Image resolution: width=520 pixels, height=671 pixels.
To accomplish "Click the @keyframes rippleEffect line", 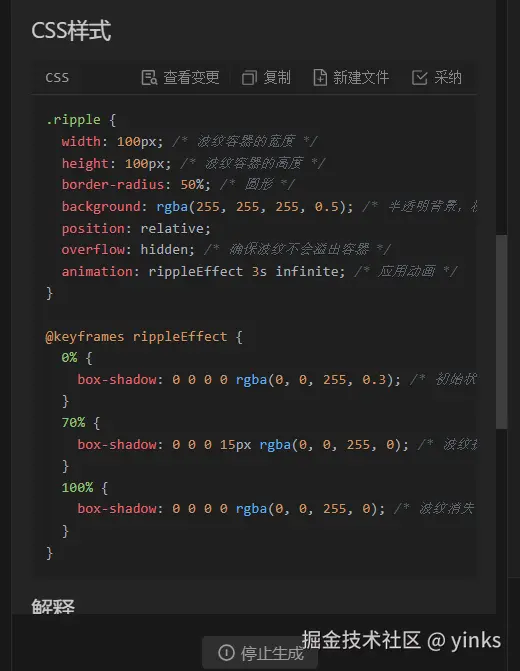I will click(144, 337).
